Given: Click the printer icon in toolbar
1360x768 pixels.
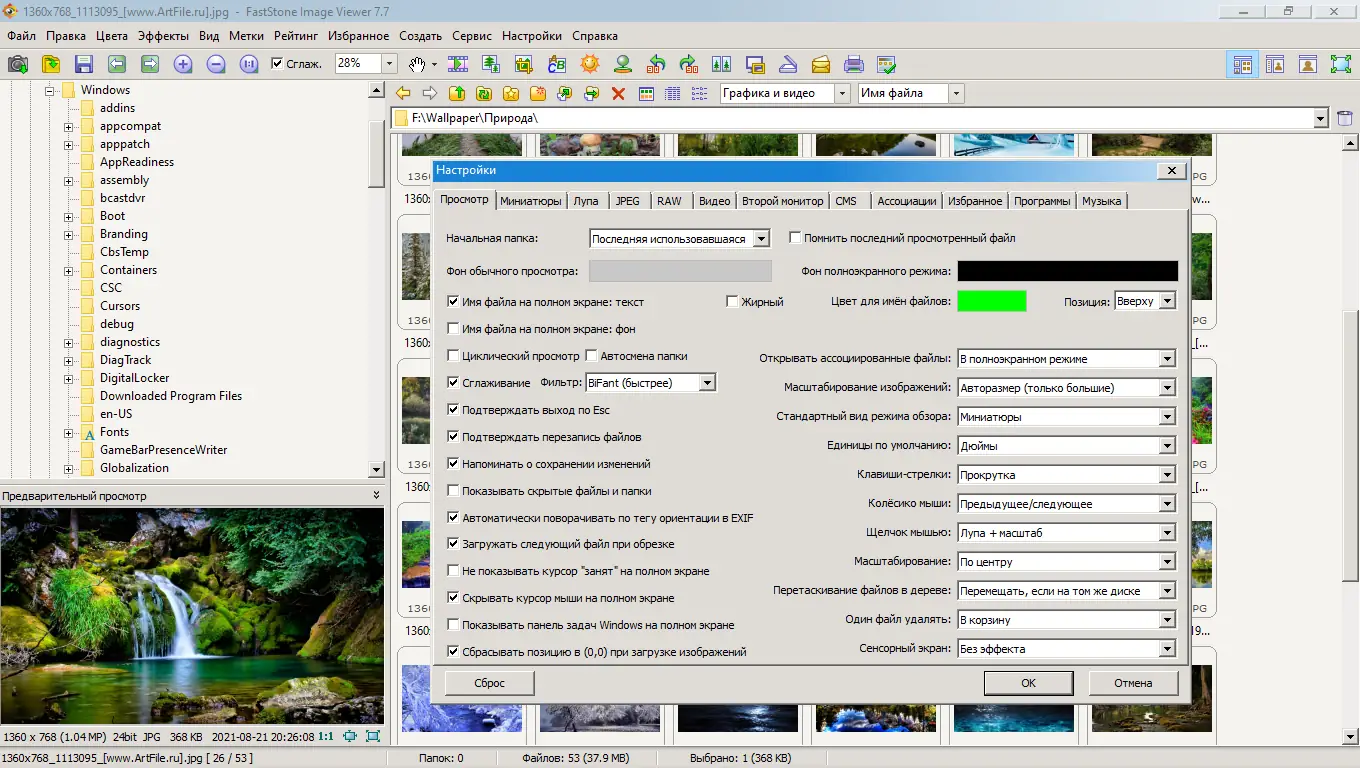Looking at the screenshot, I should coord(853,64).
